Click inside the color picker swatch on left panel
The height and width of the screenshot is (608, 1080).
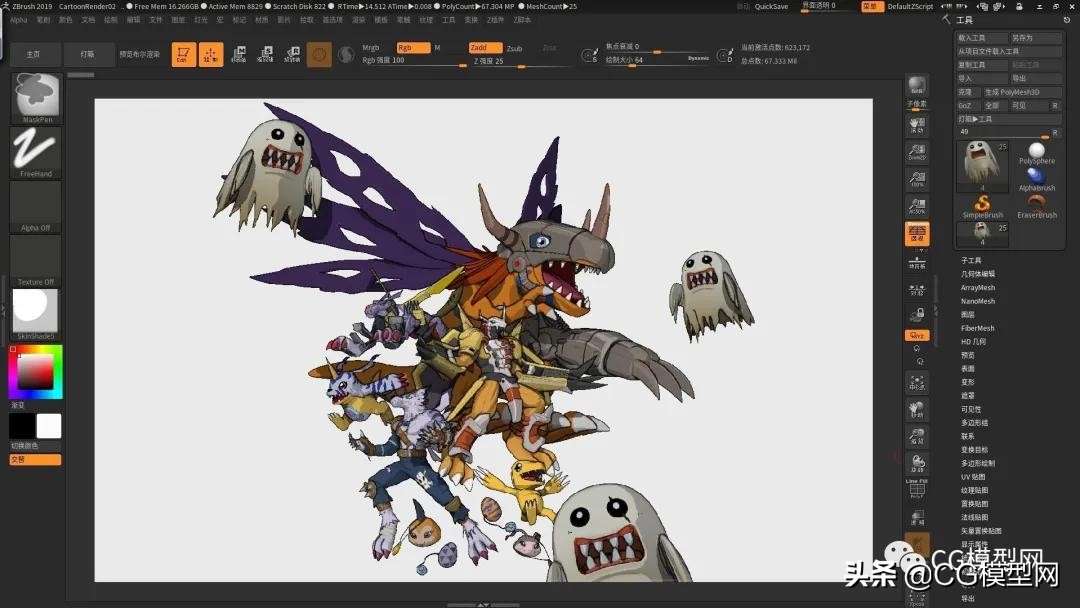[x=34, y=372]
